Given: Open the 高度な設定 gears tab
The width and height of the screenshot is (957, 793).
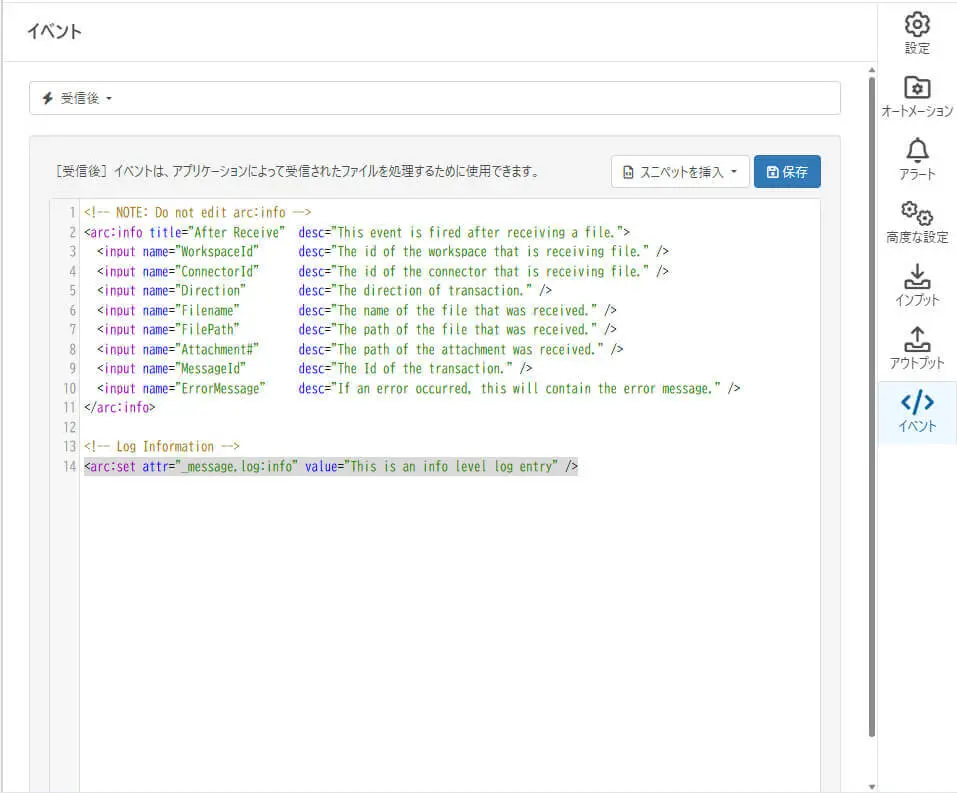Looking at the screenshot, I should point(917,223).
